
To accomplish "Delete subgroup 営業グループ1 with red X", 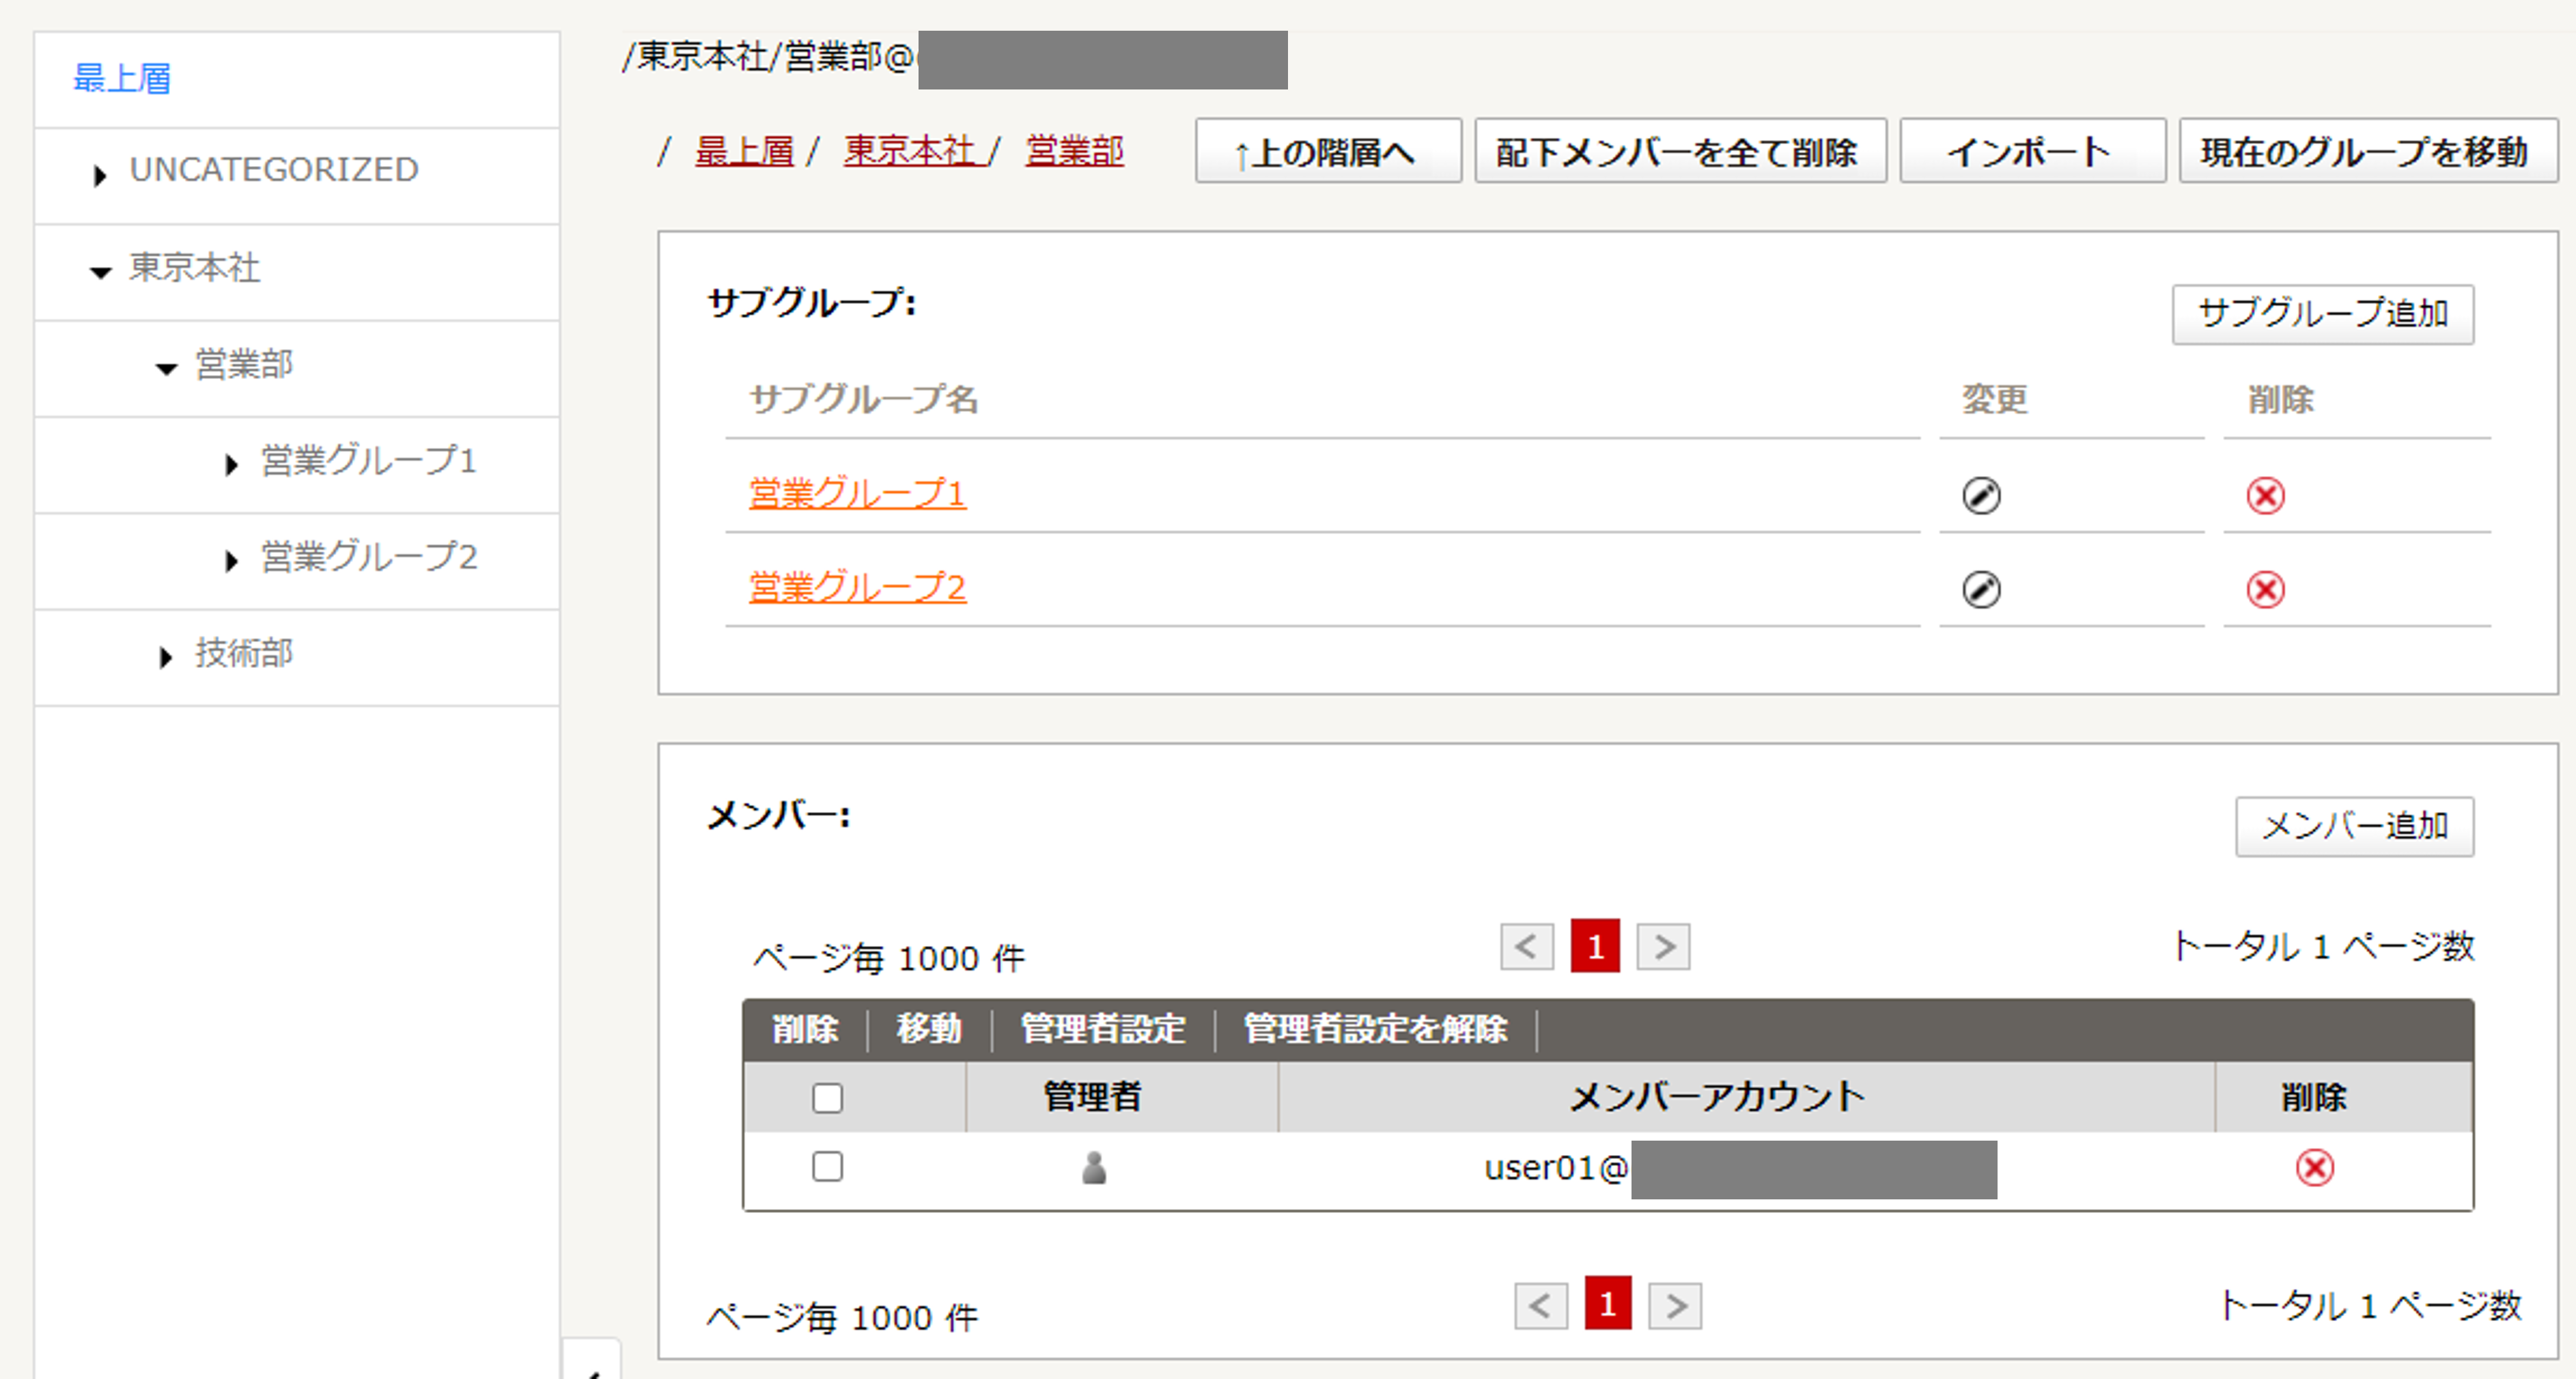I will click(2265, 495).
